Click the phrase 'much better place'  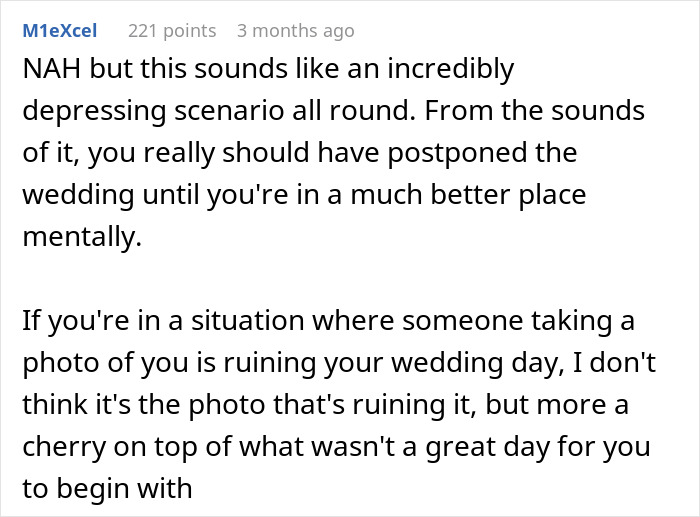click(x=468, y=195)
